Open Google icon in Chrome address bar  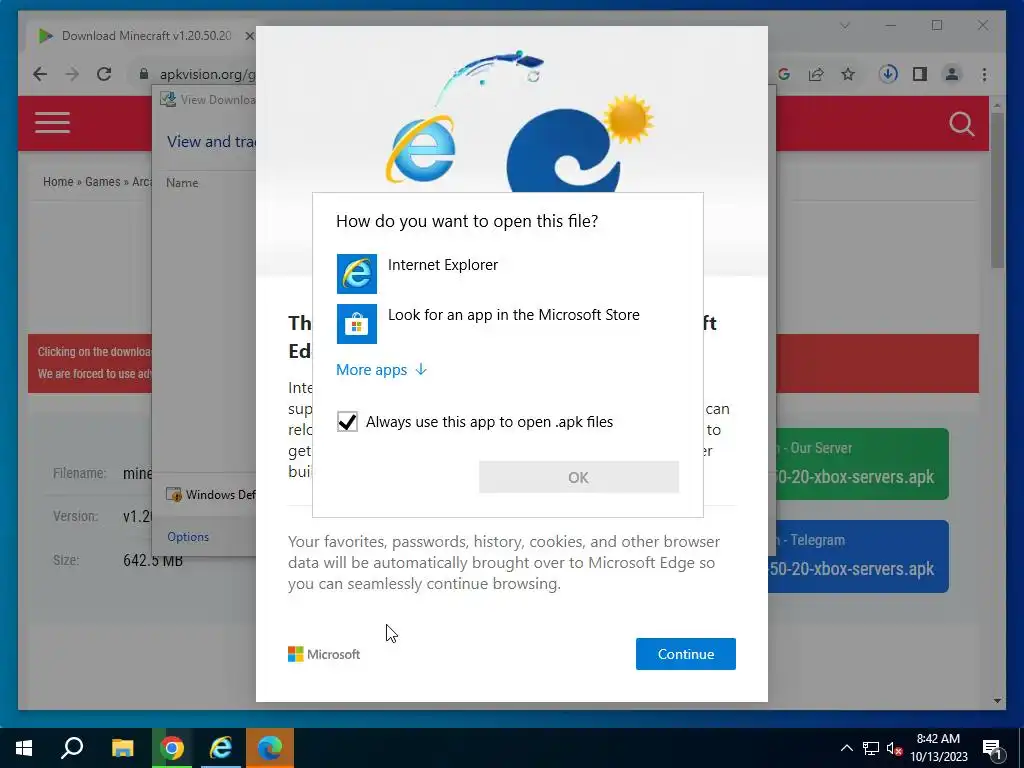coord(784,74)
